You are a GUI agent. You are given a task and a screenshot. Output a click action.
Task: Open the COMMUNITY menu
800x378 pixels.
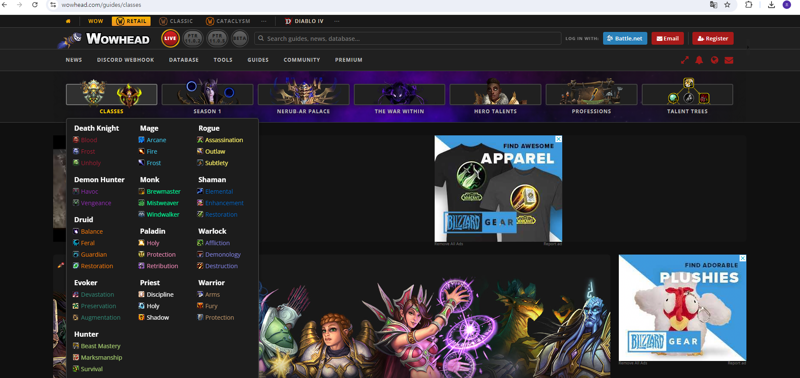tap(302, 60)
